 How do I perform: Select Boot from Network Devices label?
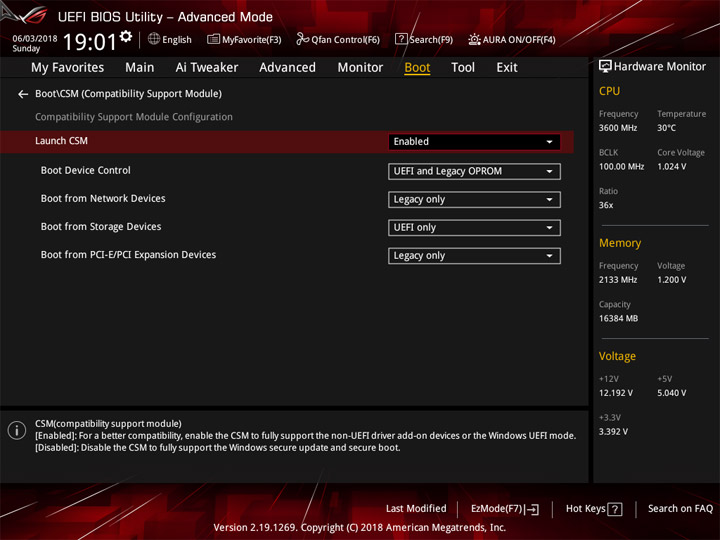(x=103, y=198)
